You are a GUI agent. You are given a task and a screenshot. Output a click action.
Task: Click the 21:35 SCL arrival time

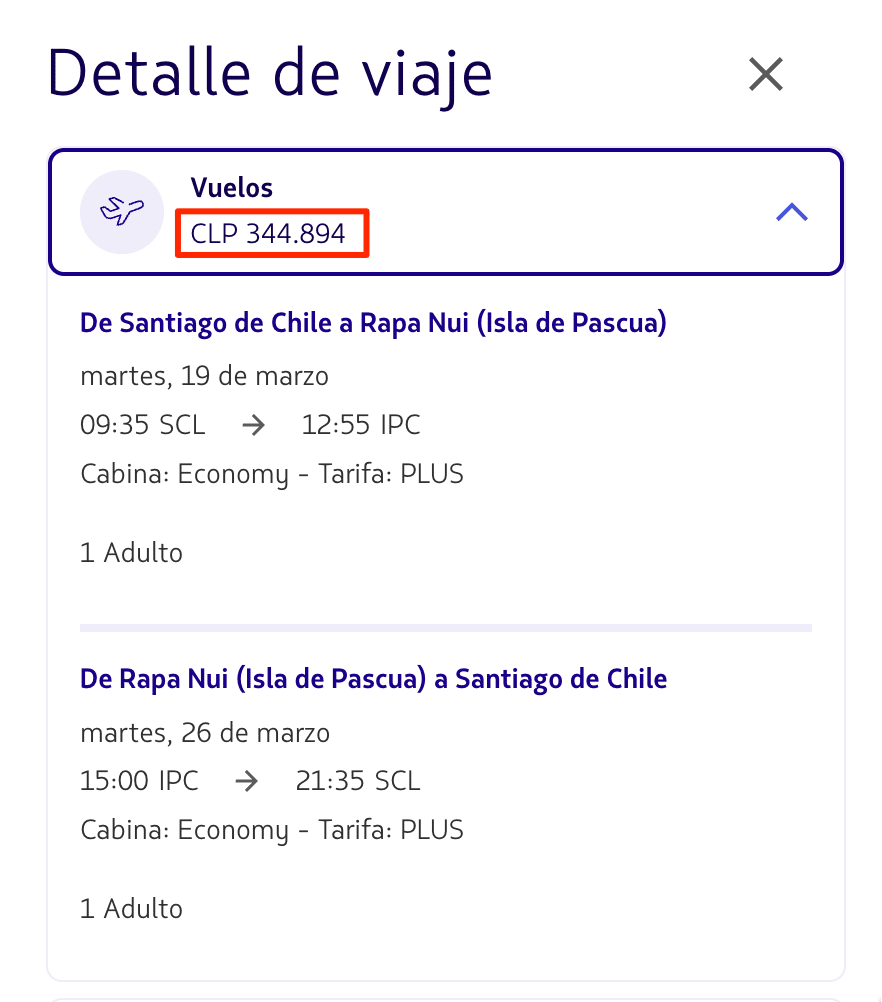pos(358,781)
